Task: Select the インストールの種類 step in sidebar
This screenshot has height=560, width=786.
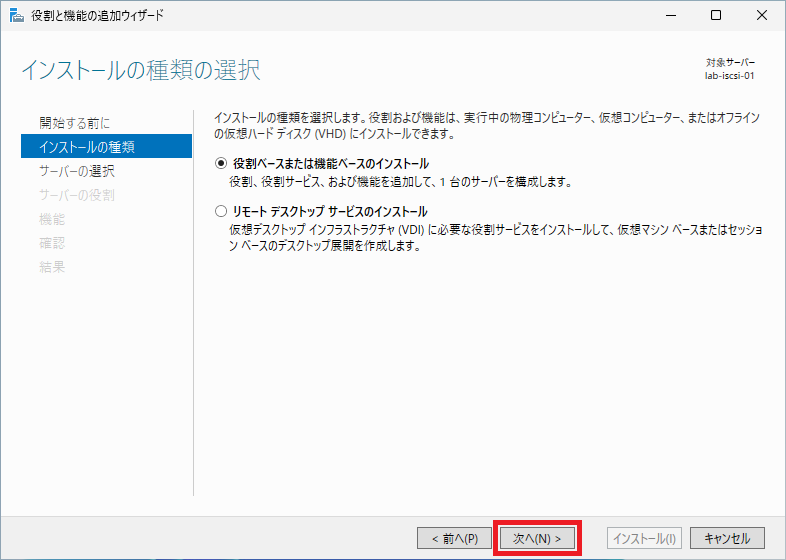Action: [106, 146]
